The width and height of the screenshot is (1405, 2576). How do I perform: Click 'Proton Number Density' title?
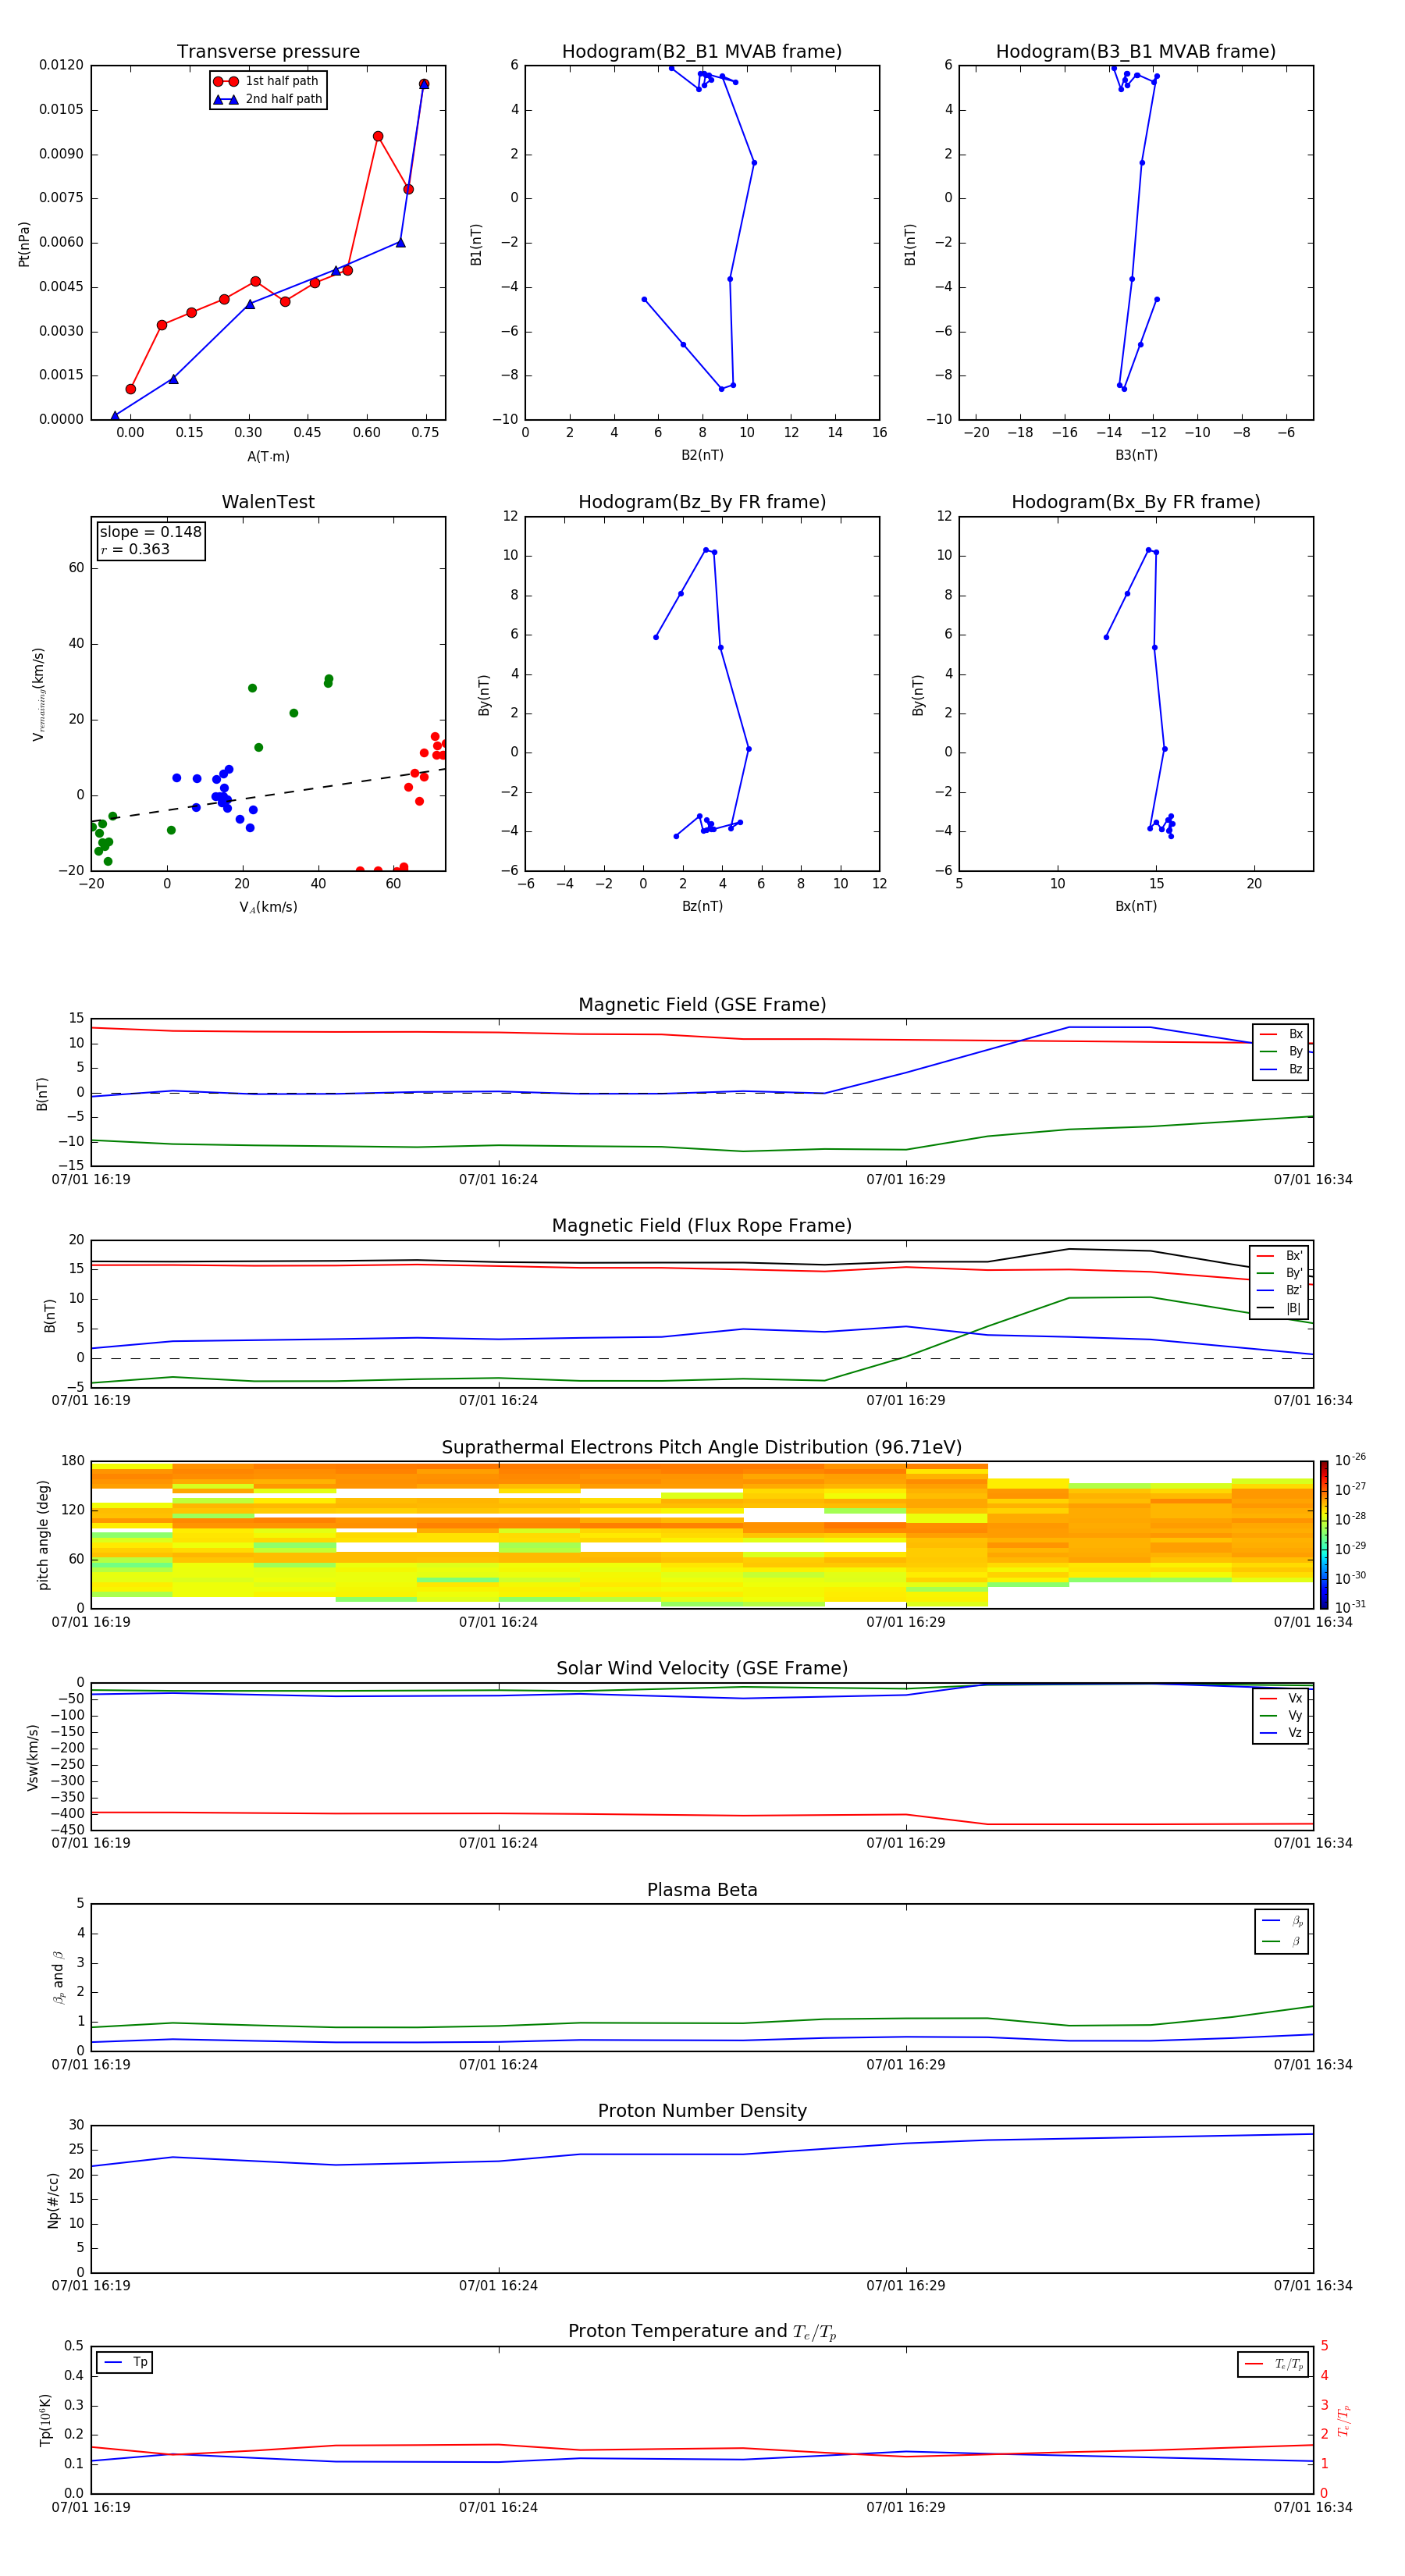pos(702,2111)
